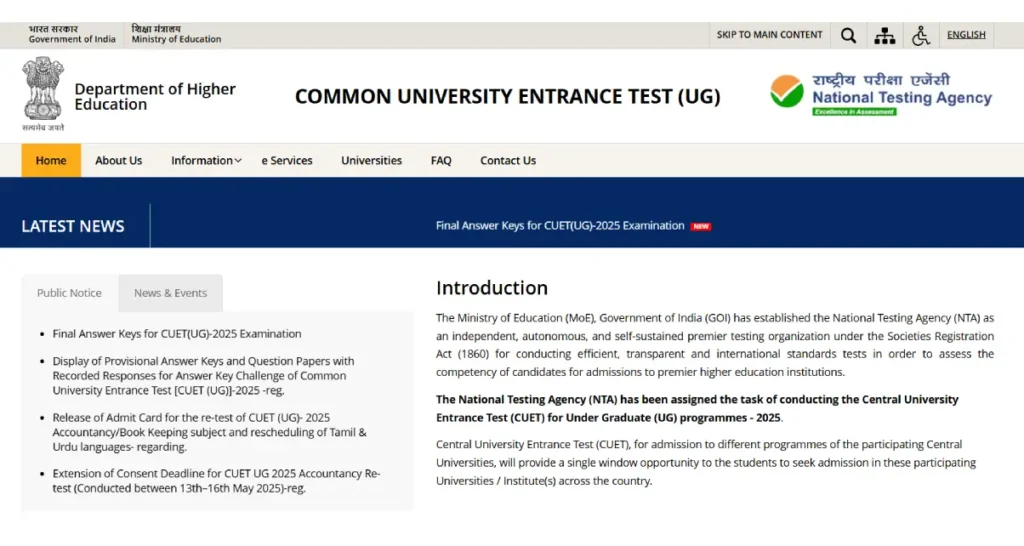Open the ENGLISH language selector
Screen dimensions: 1024x546
(966, 35)
